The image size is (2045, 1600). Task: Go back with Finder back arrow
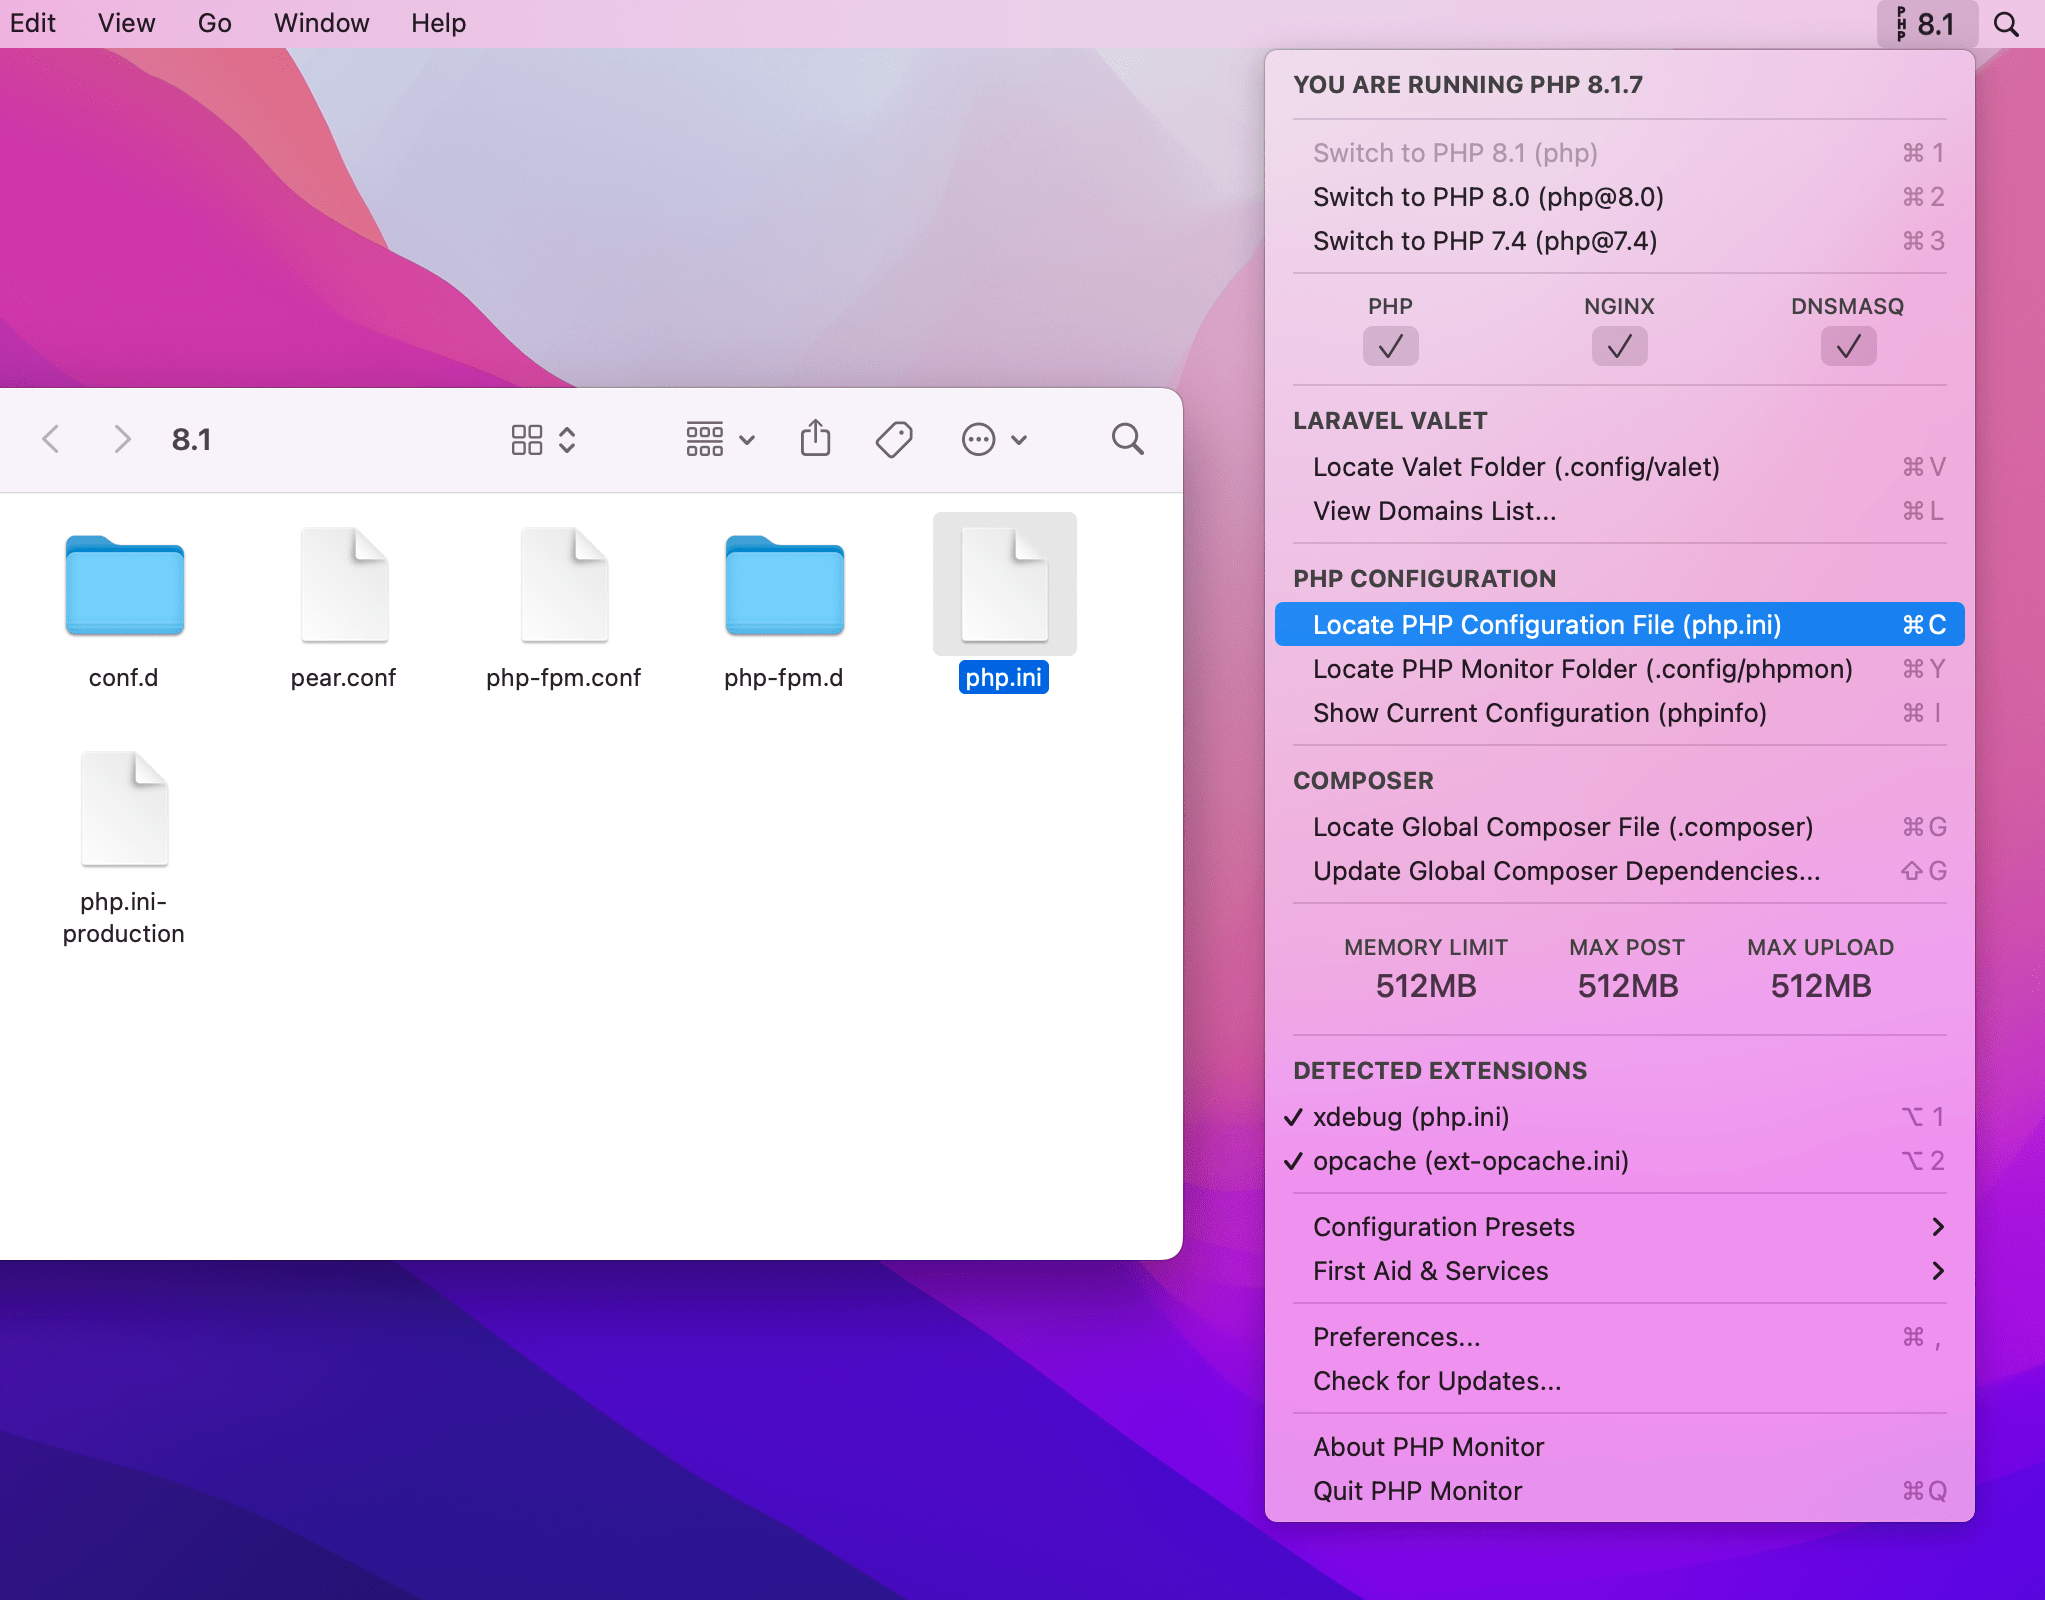(x=51, y=439)
